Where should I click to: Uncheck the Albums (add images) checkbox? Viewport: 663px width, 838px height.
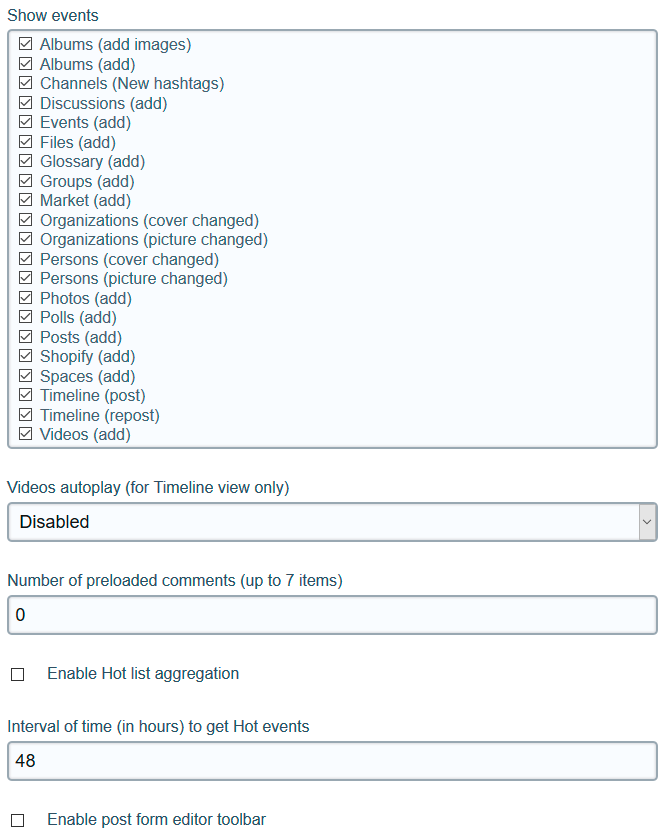(26, 45)
